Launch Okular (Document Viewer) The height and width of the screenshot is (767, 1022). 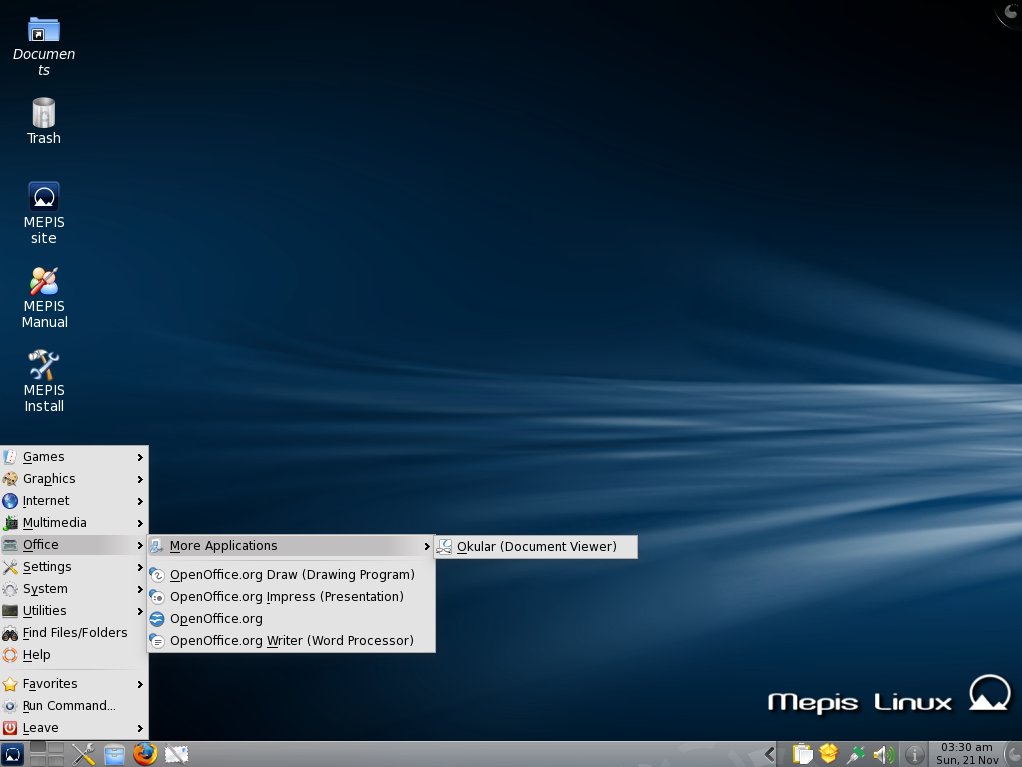click(x=536, y=547)
